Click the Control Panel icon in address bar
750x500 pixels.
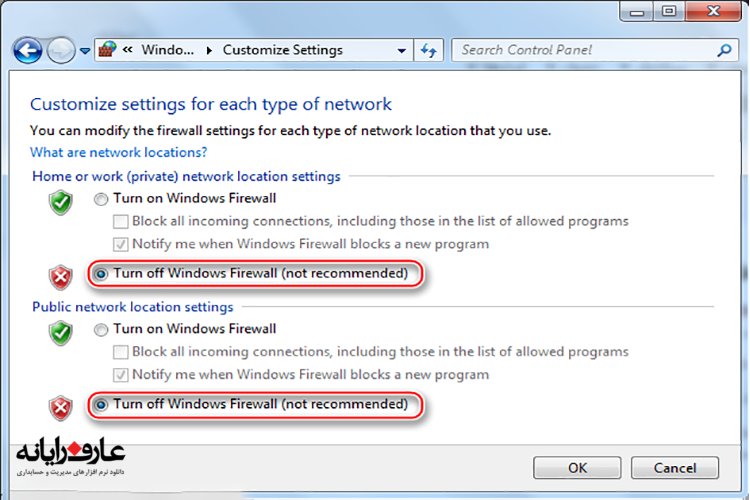pos(111,49)
